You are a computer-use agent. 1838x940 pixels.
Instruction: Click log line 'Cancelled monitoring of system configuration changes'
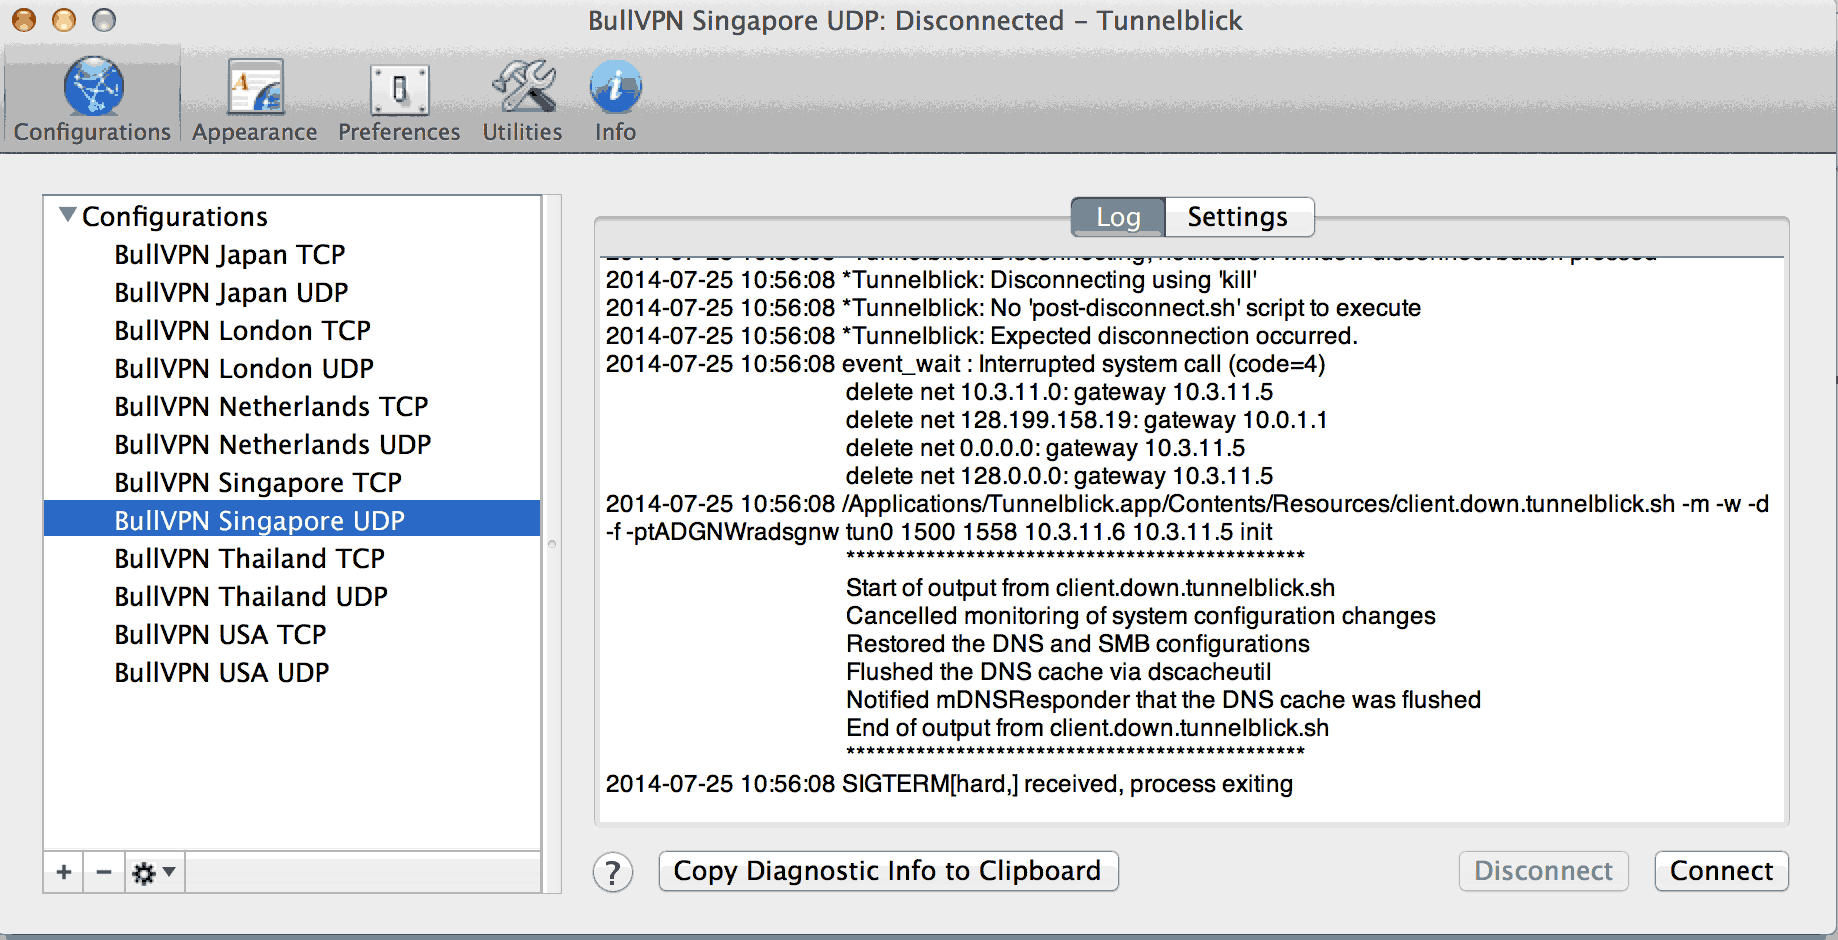pyautogui.click(x=1141, y=616)
